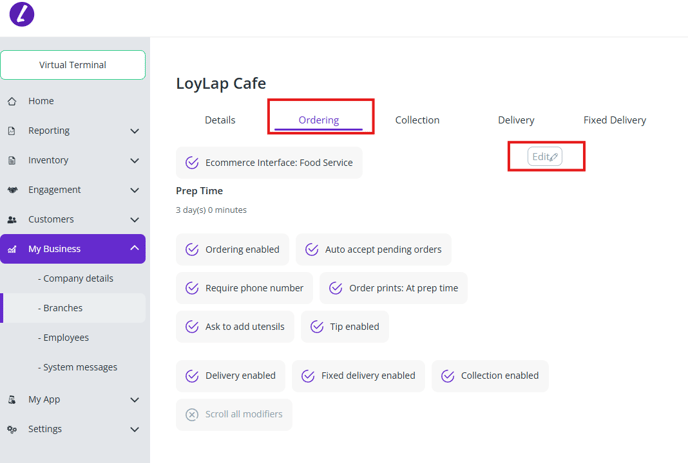Select Employees in My Business submenu

point(63,338)
